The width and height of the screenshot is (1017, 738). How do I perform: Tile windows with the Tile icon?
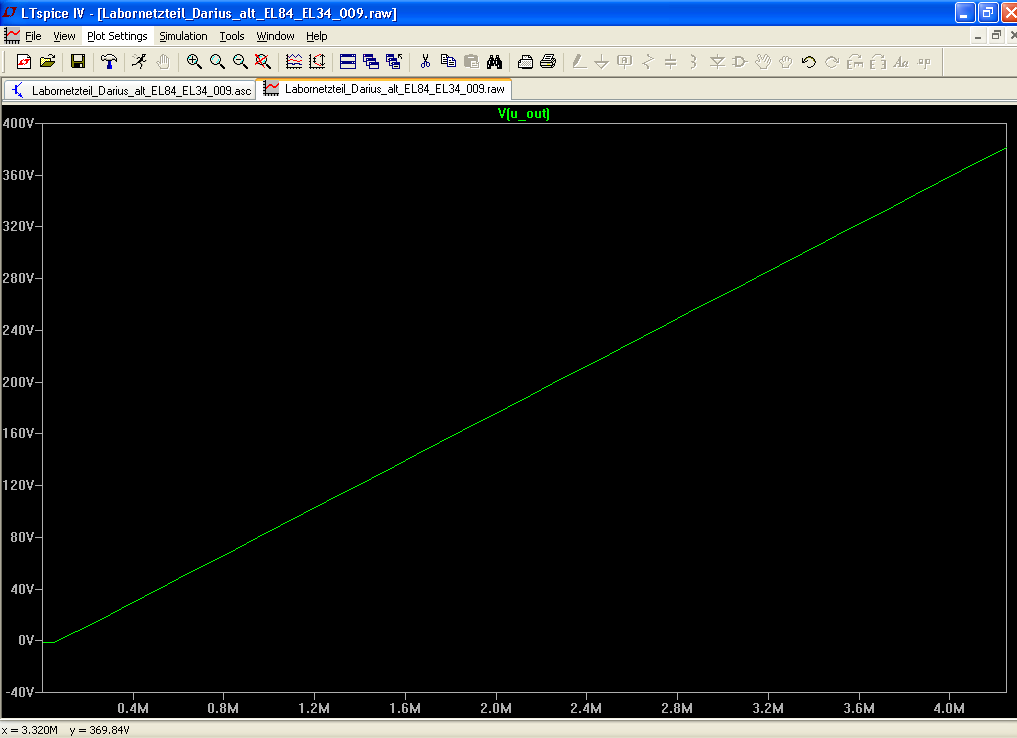click(x=348, y=62)
